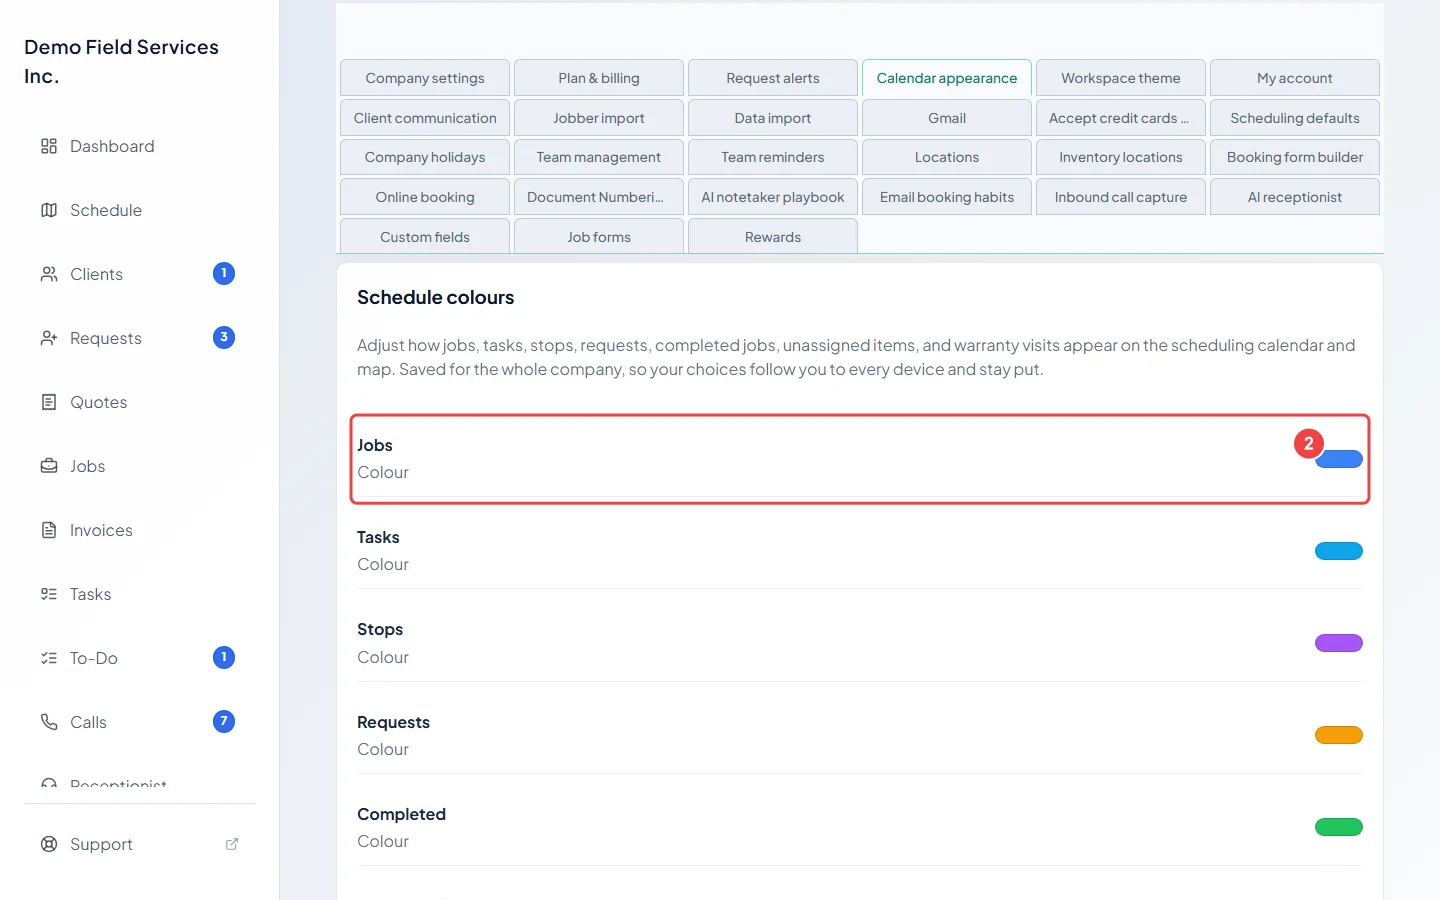Switch to Custom fields tab
This screenshot has width=1440, height=900.
pos(425,236)
